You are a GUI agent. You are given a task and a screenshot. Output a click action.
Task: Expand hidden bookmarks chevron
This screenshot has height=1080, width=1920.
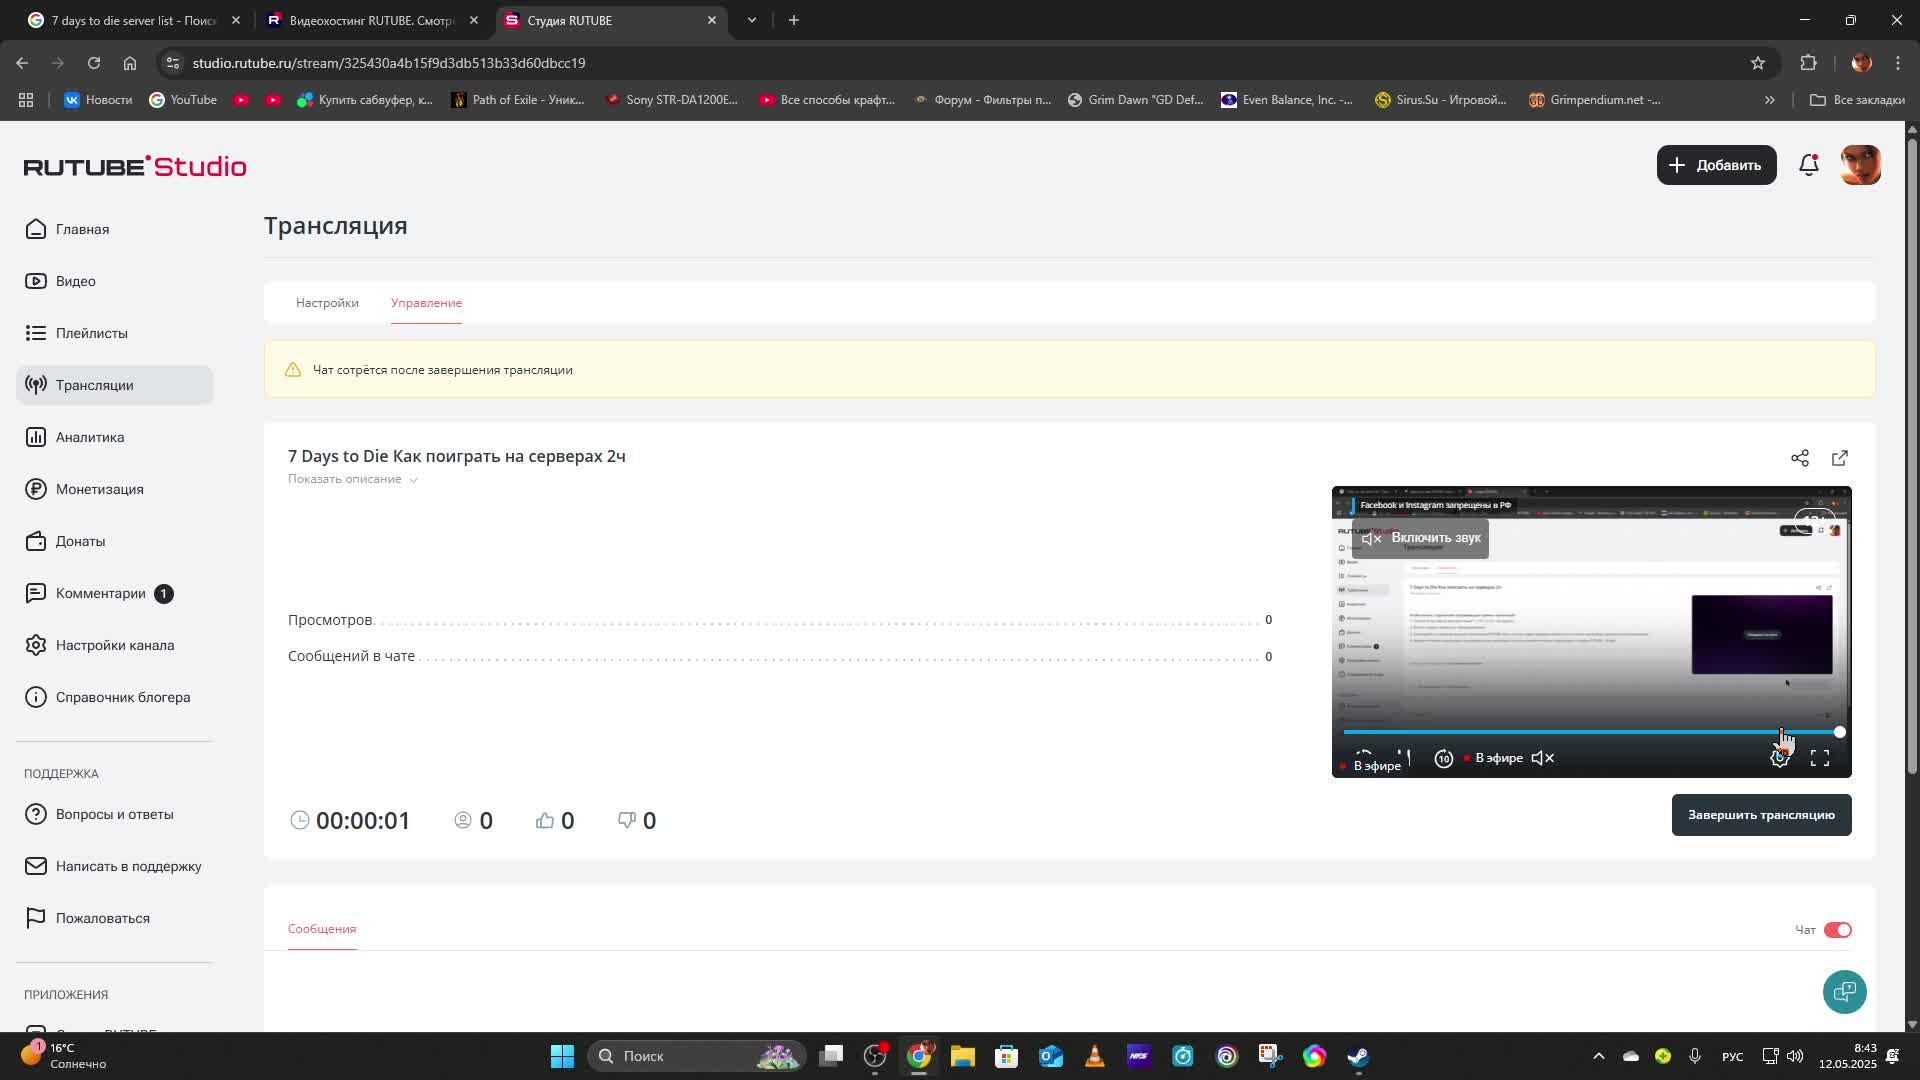pyautogui.click(x=1769, y=100)
